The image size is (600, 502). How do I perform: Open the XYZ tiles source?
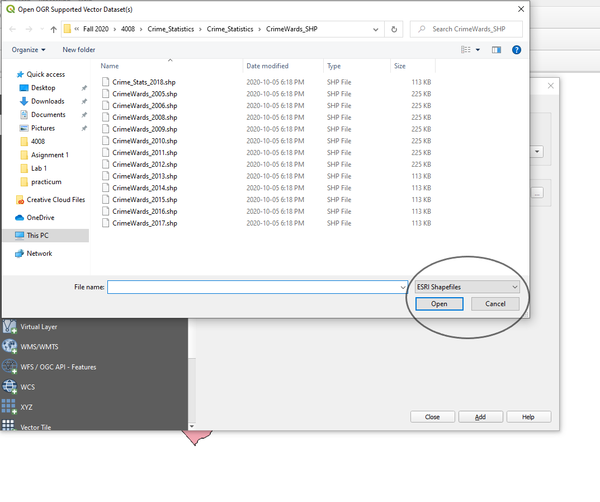(10, 407)
